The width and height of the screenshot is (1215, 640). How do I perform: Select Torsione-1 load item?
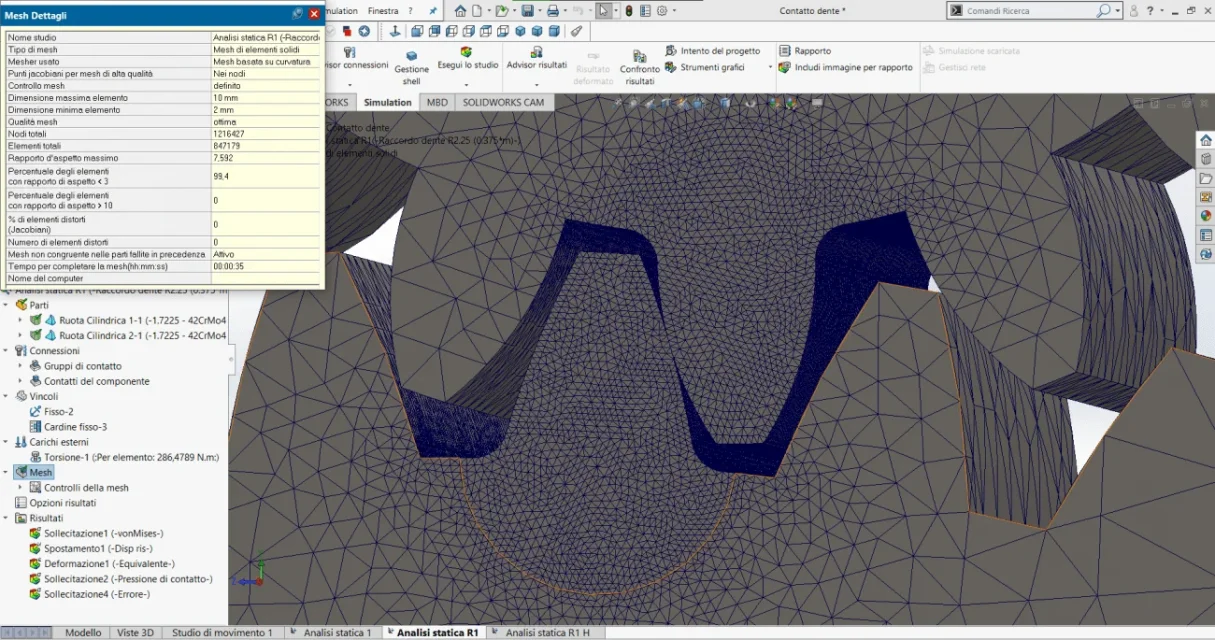(x=124, y=457)
